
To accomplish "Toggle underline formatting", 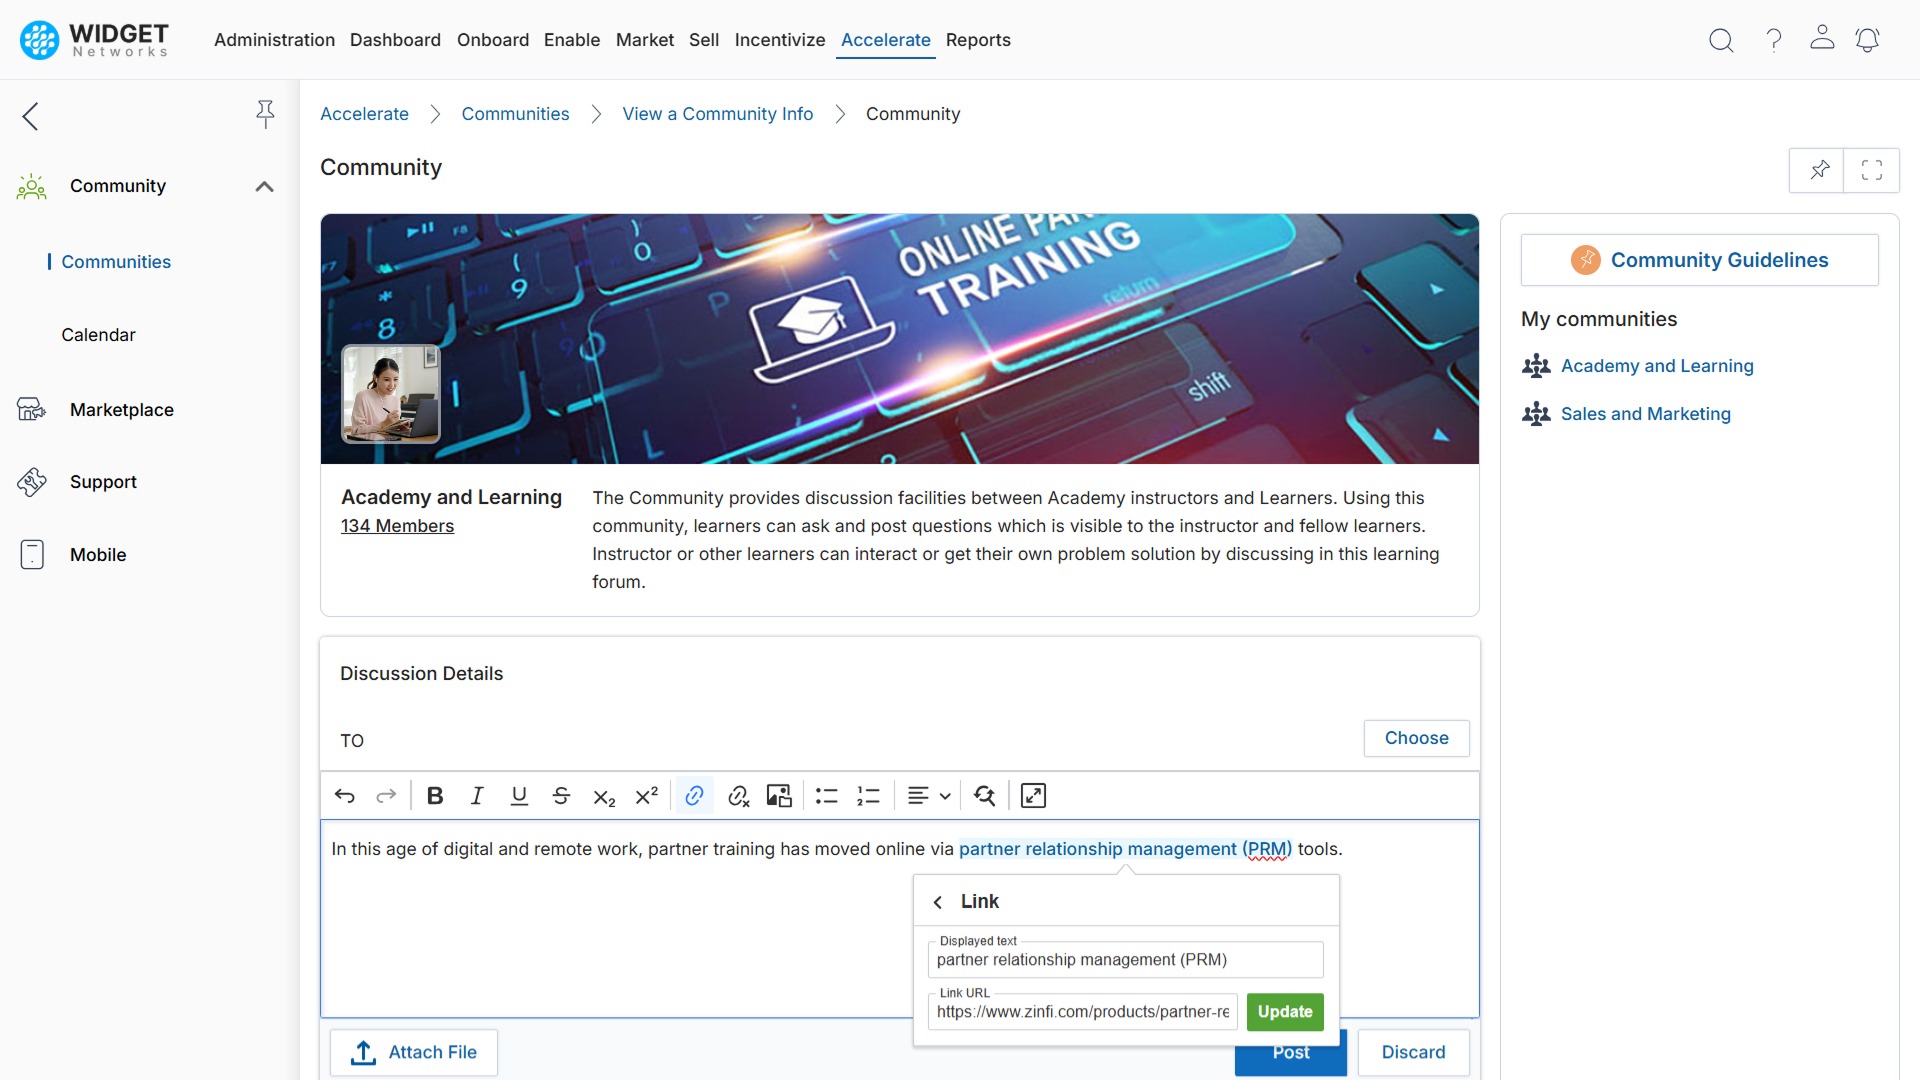I will coord(519,796).
